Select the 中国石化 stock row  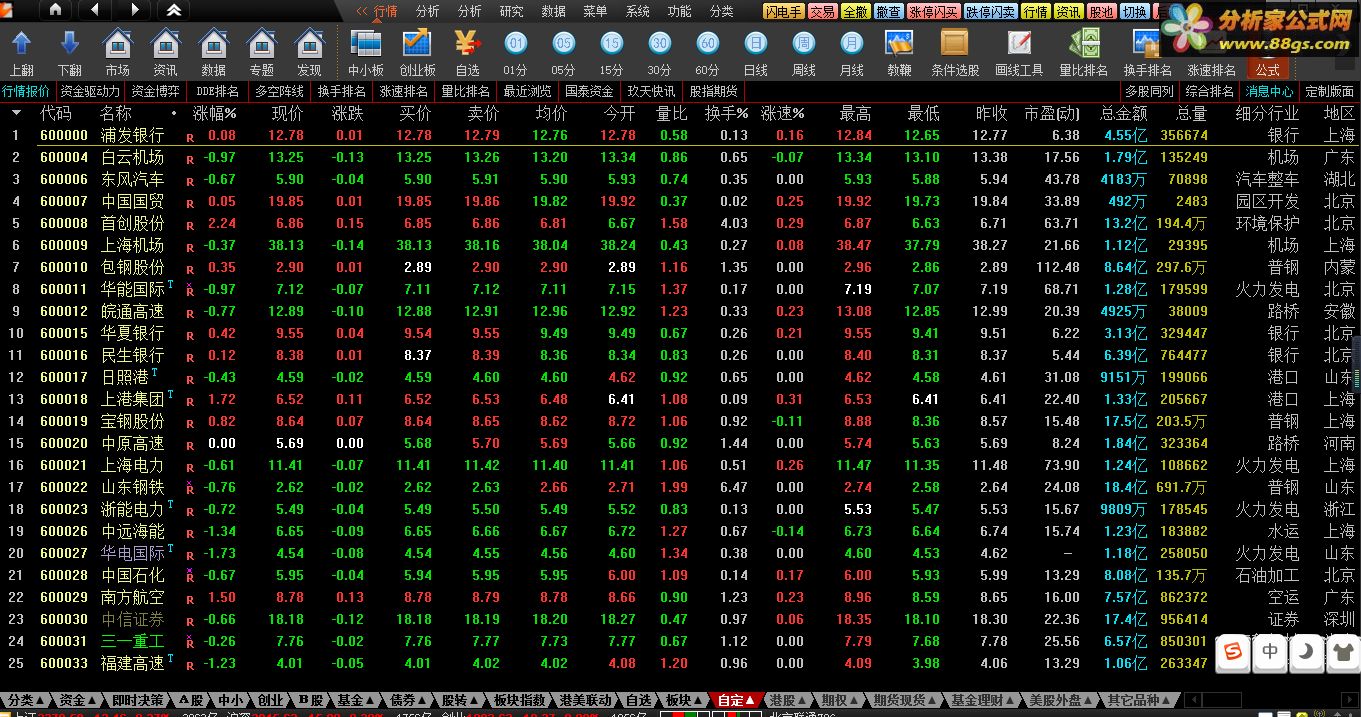coord(680,575)
